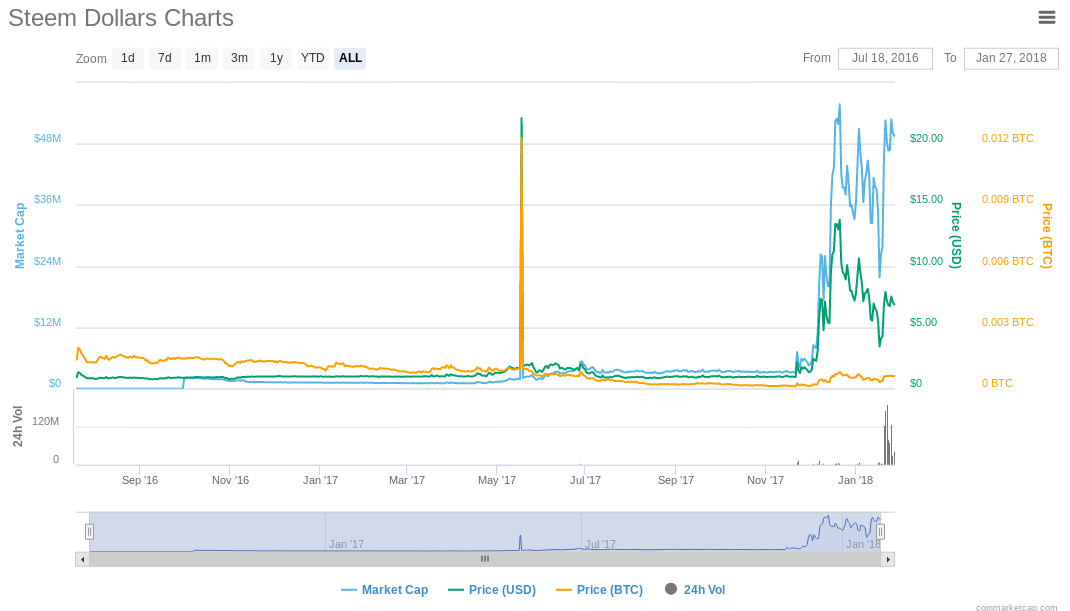
Task: Open the chart context hamburger menu
Action: click(x=1047, y=18)
